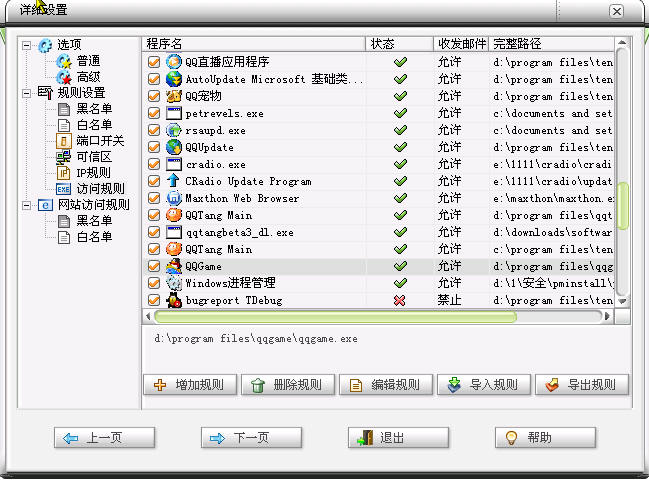
Task: Toggle the Windows进程管理 rule checkbox
Action: click(x=154, y=283)
